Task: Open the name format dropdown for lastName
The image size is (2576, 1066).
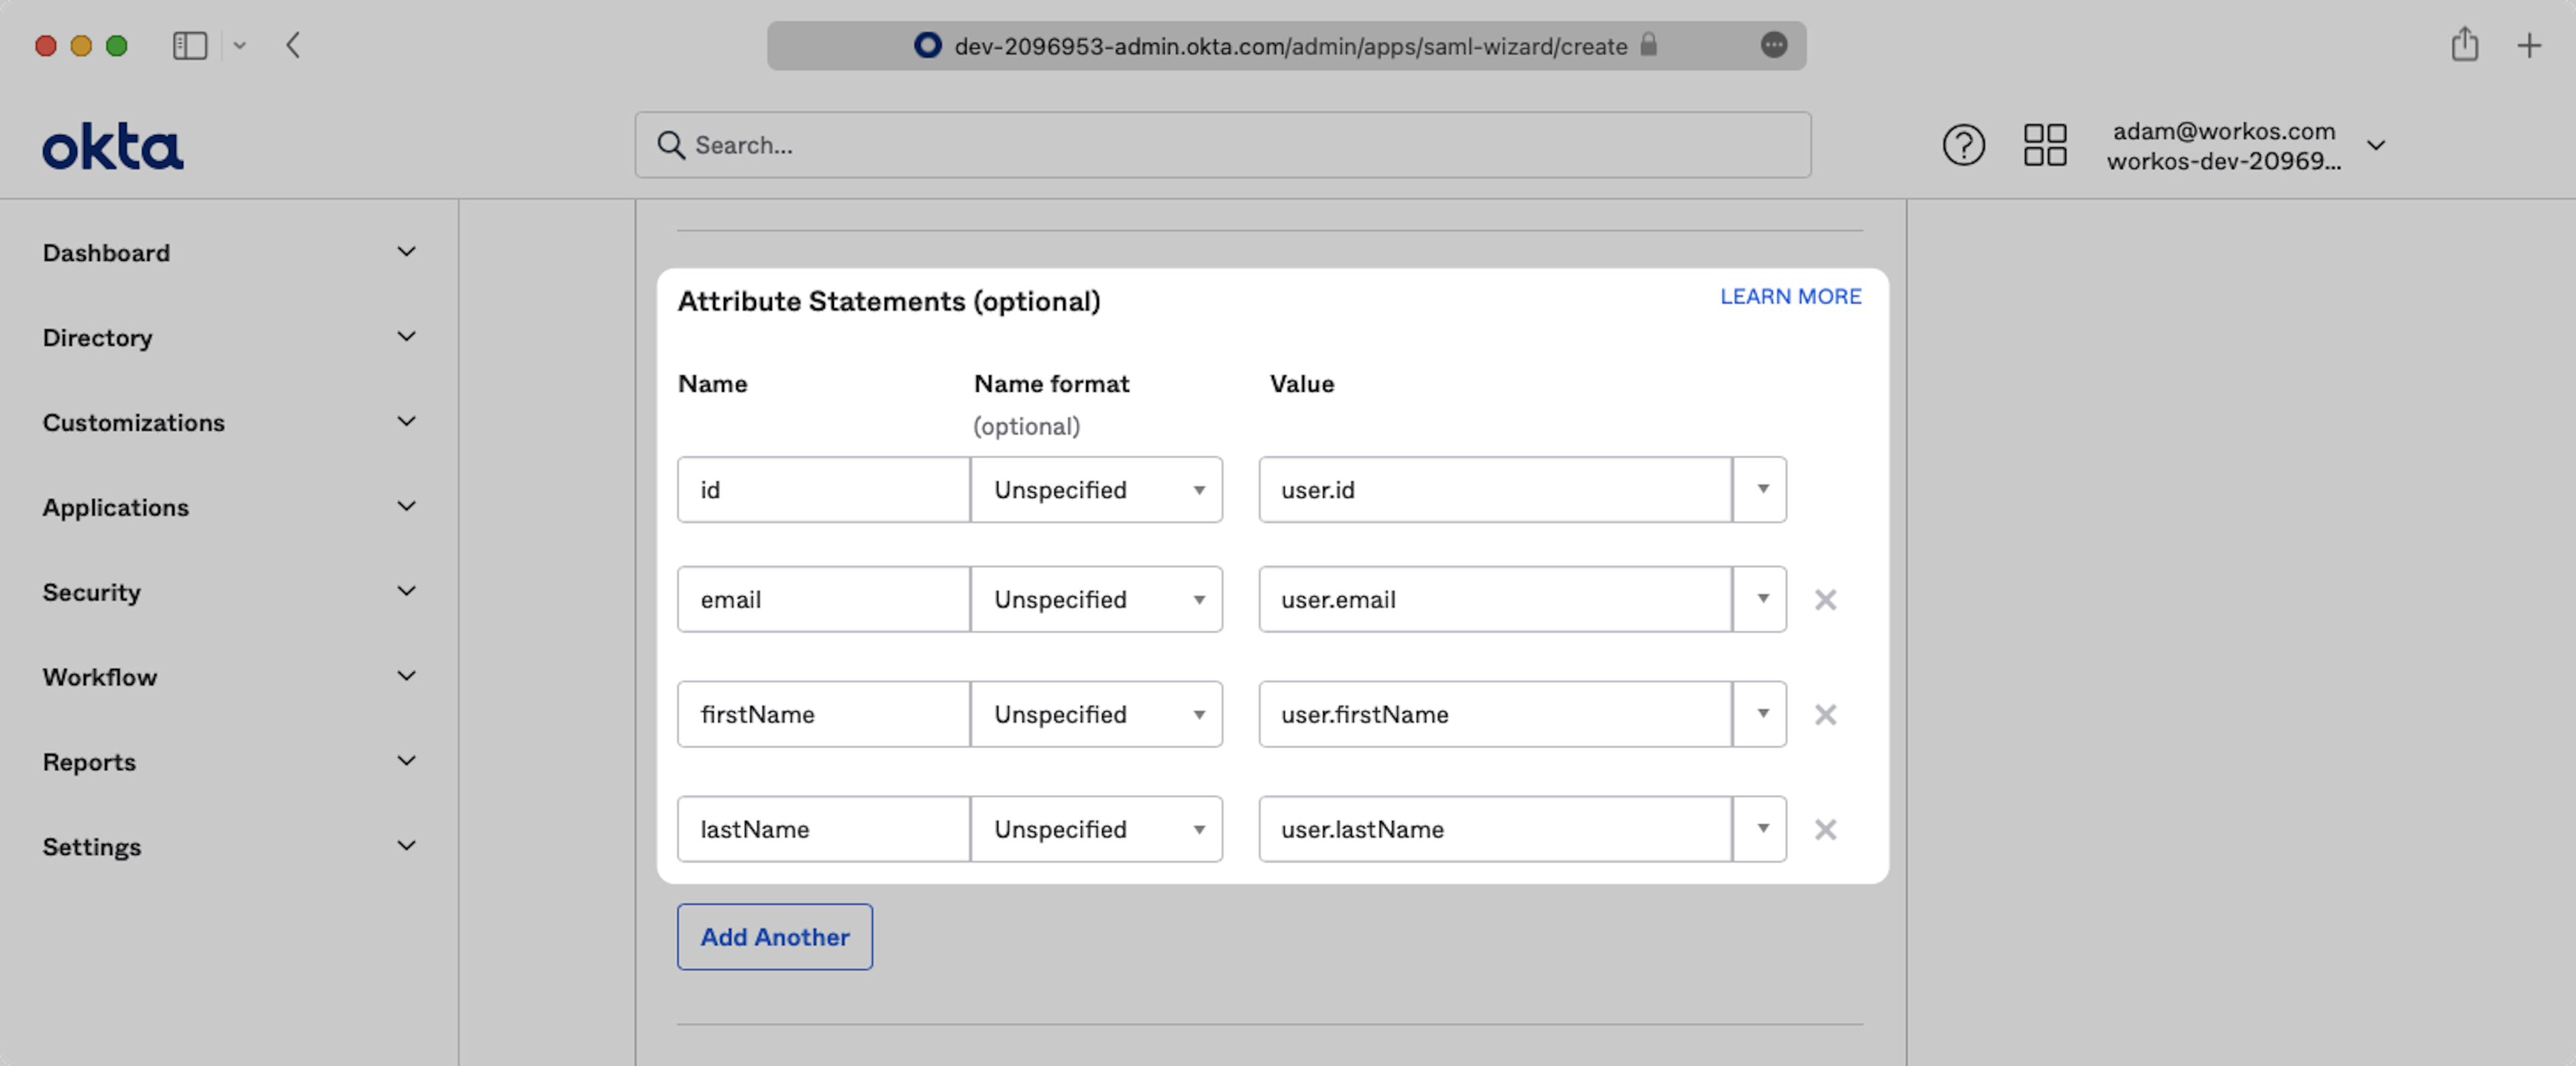Action: 1096,830
